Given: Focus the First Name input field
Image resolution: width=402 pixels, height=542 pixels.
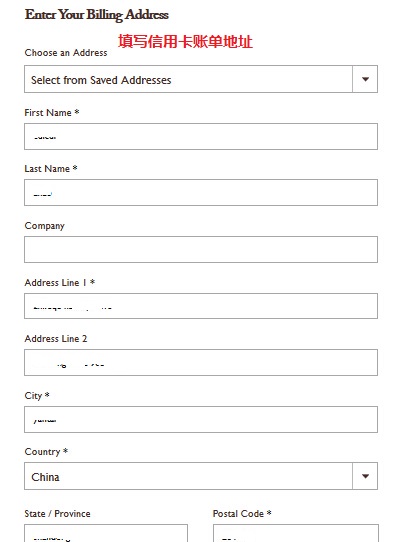Looking at the screenshot, I should pyautogui.click(x=201, y=137).
